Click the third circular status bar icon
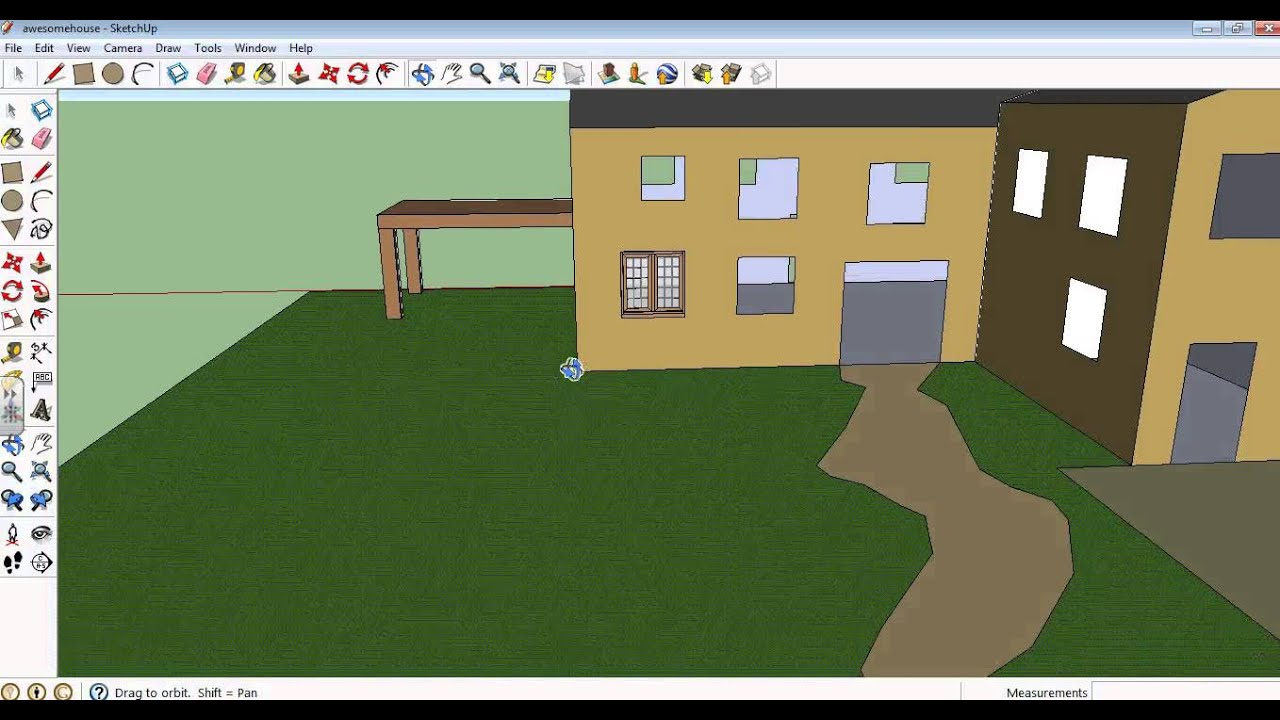This screenshot has width=1280, height=720. 63,692
